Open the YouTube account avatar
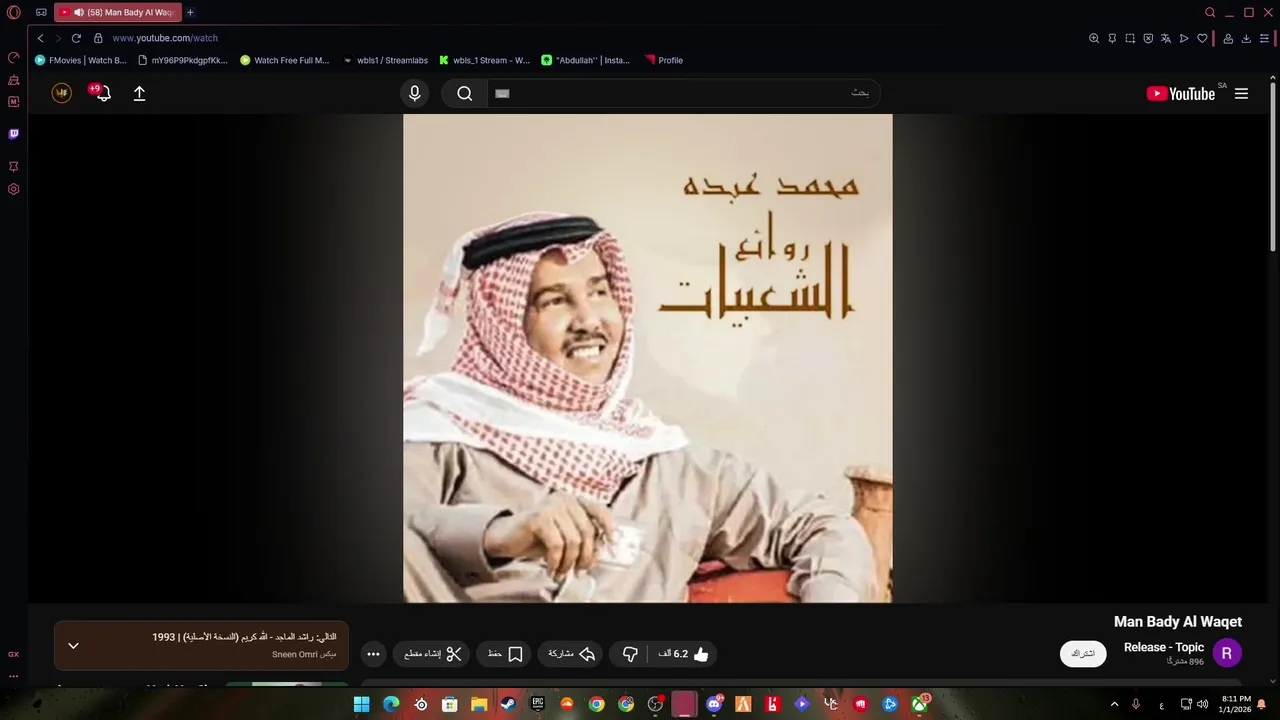 62,93
